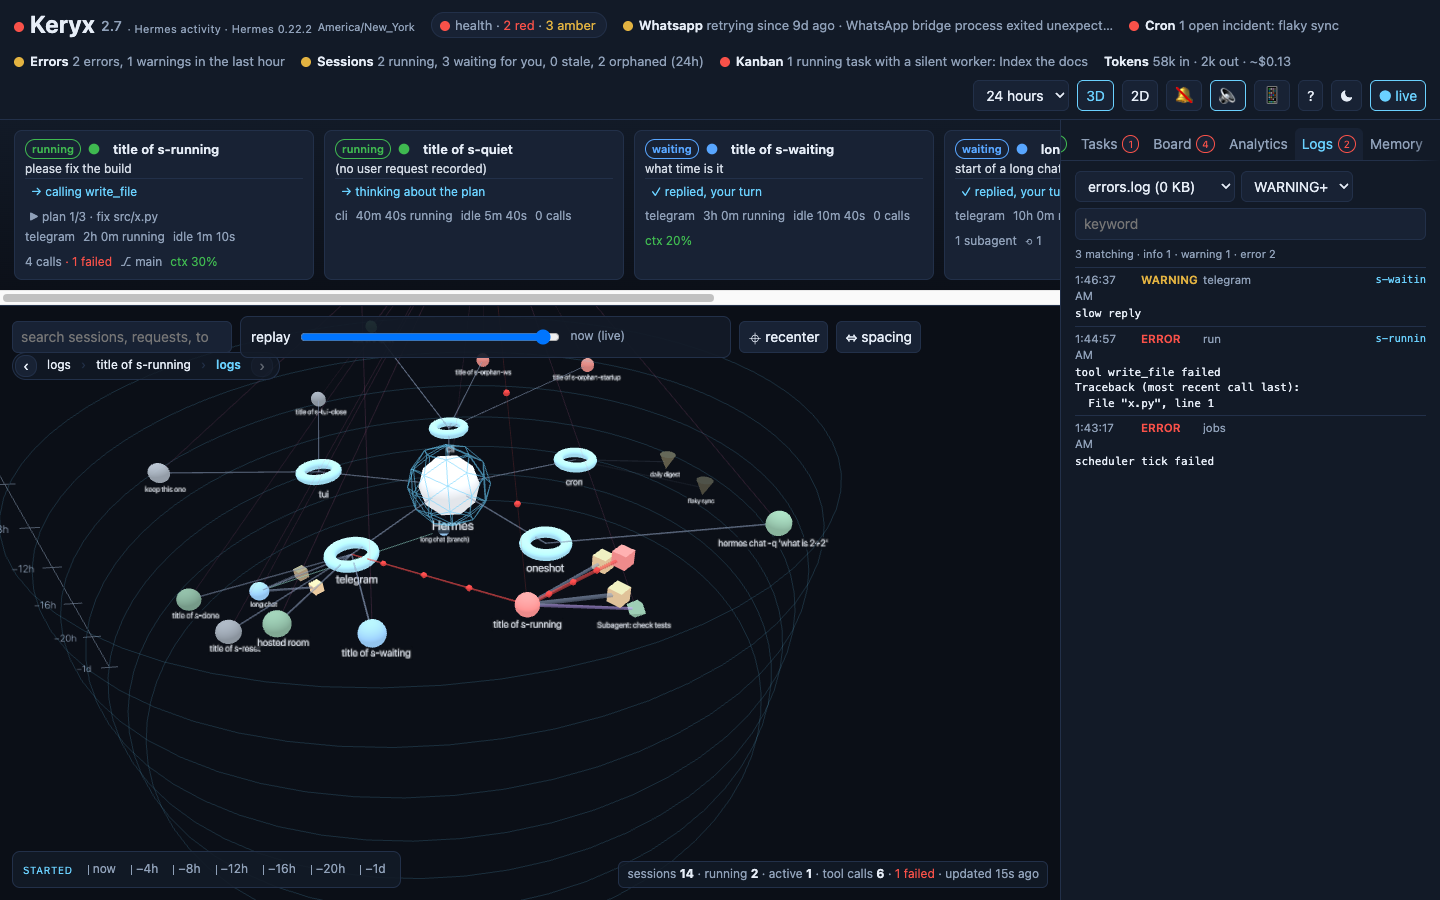This screenshot has height=900, width=1440.
Task: Select the blue title of s-waiting node
Action: coord(372,633)
